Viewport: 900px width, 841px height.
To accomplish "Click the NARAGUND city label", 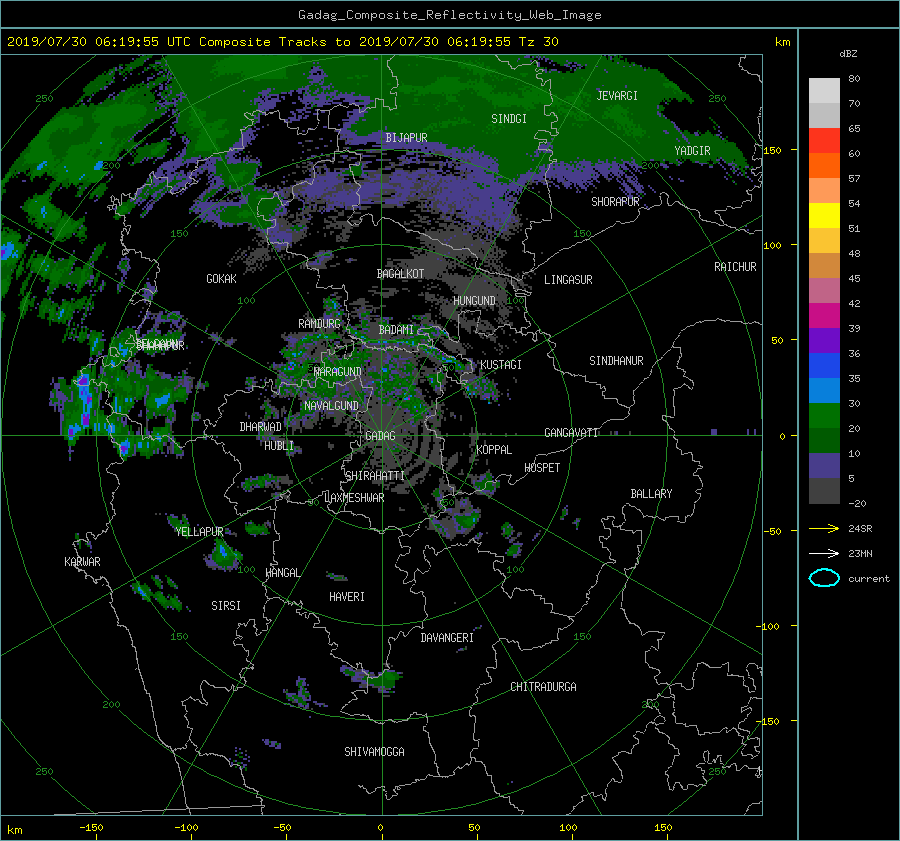I will coord(338,372).
